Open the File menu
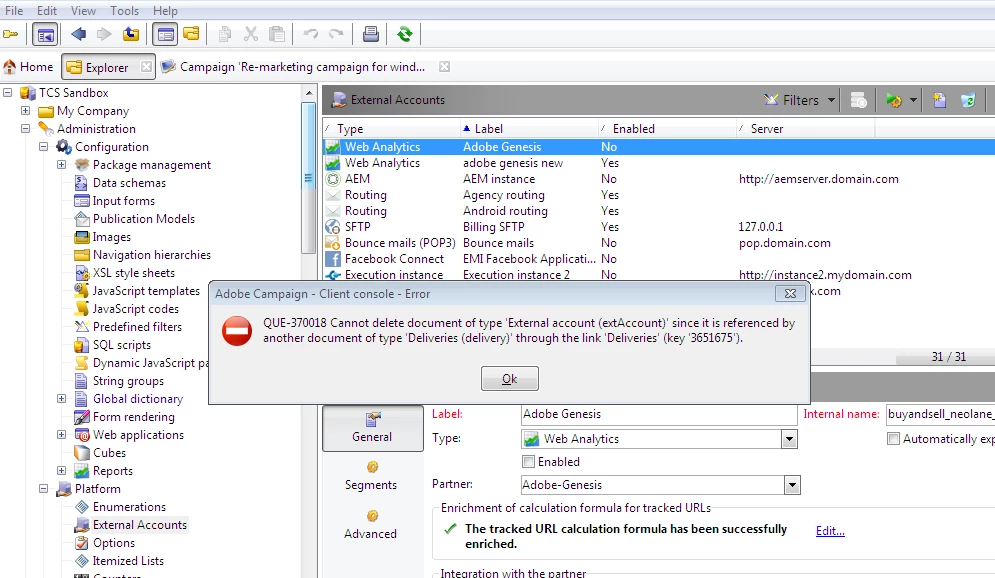This screenshot has height=578, width=995. pyautogui.click(x=14, y=11)
